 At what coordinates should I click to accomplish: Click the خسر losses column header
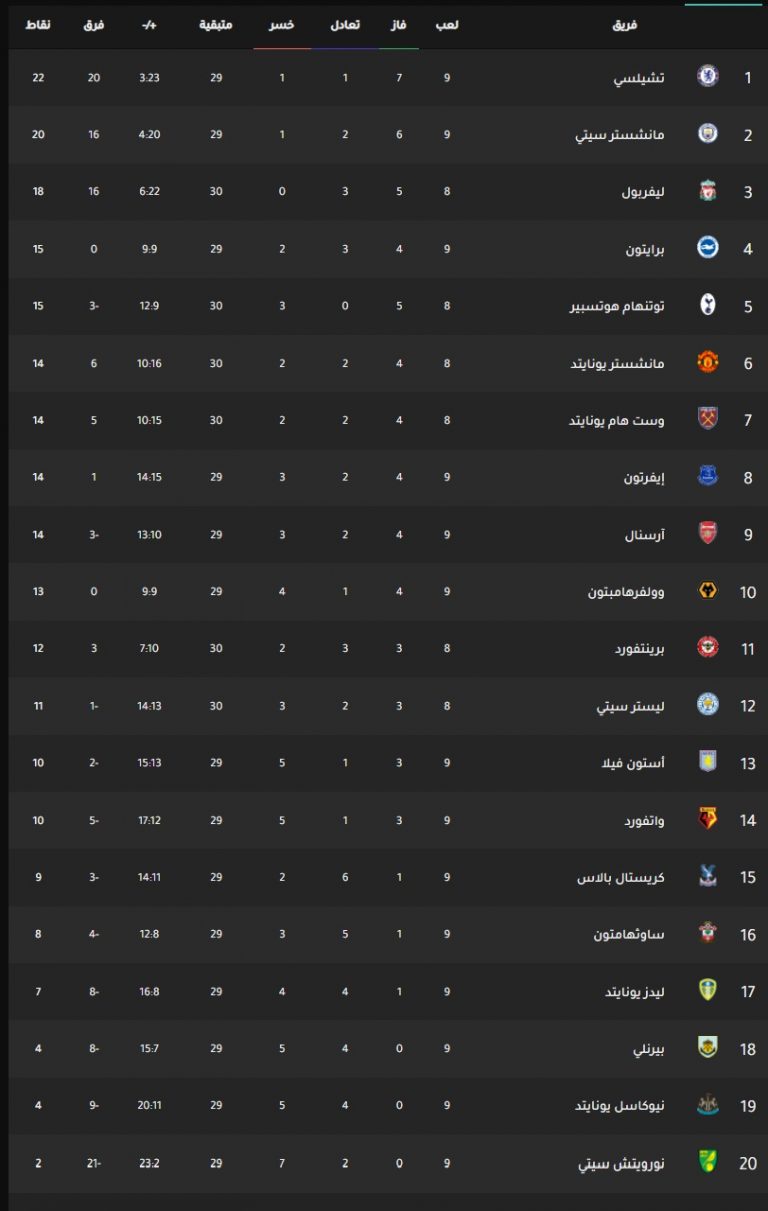[x=282, y=24]
